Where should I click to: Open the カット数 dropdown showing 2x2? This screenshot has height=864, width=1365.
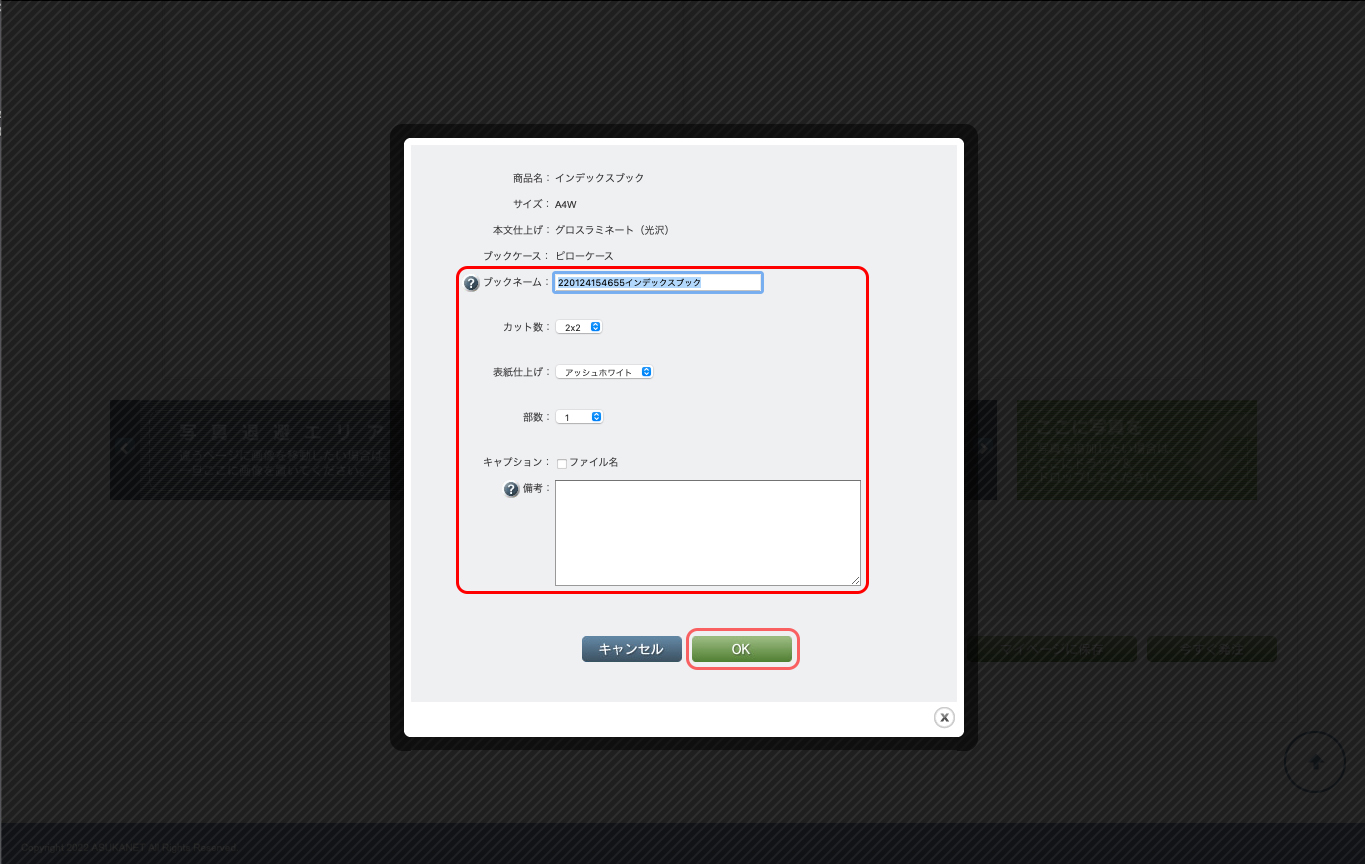[x=579, y=327]
